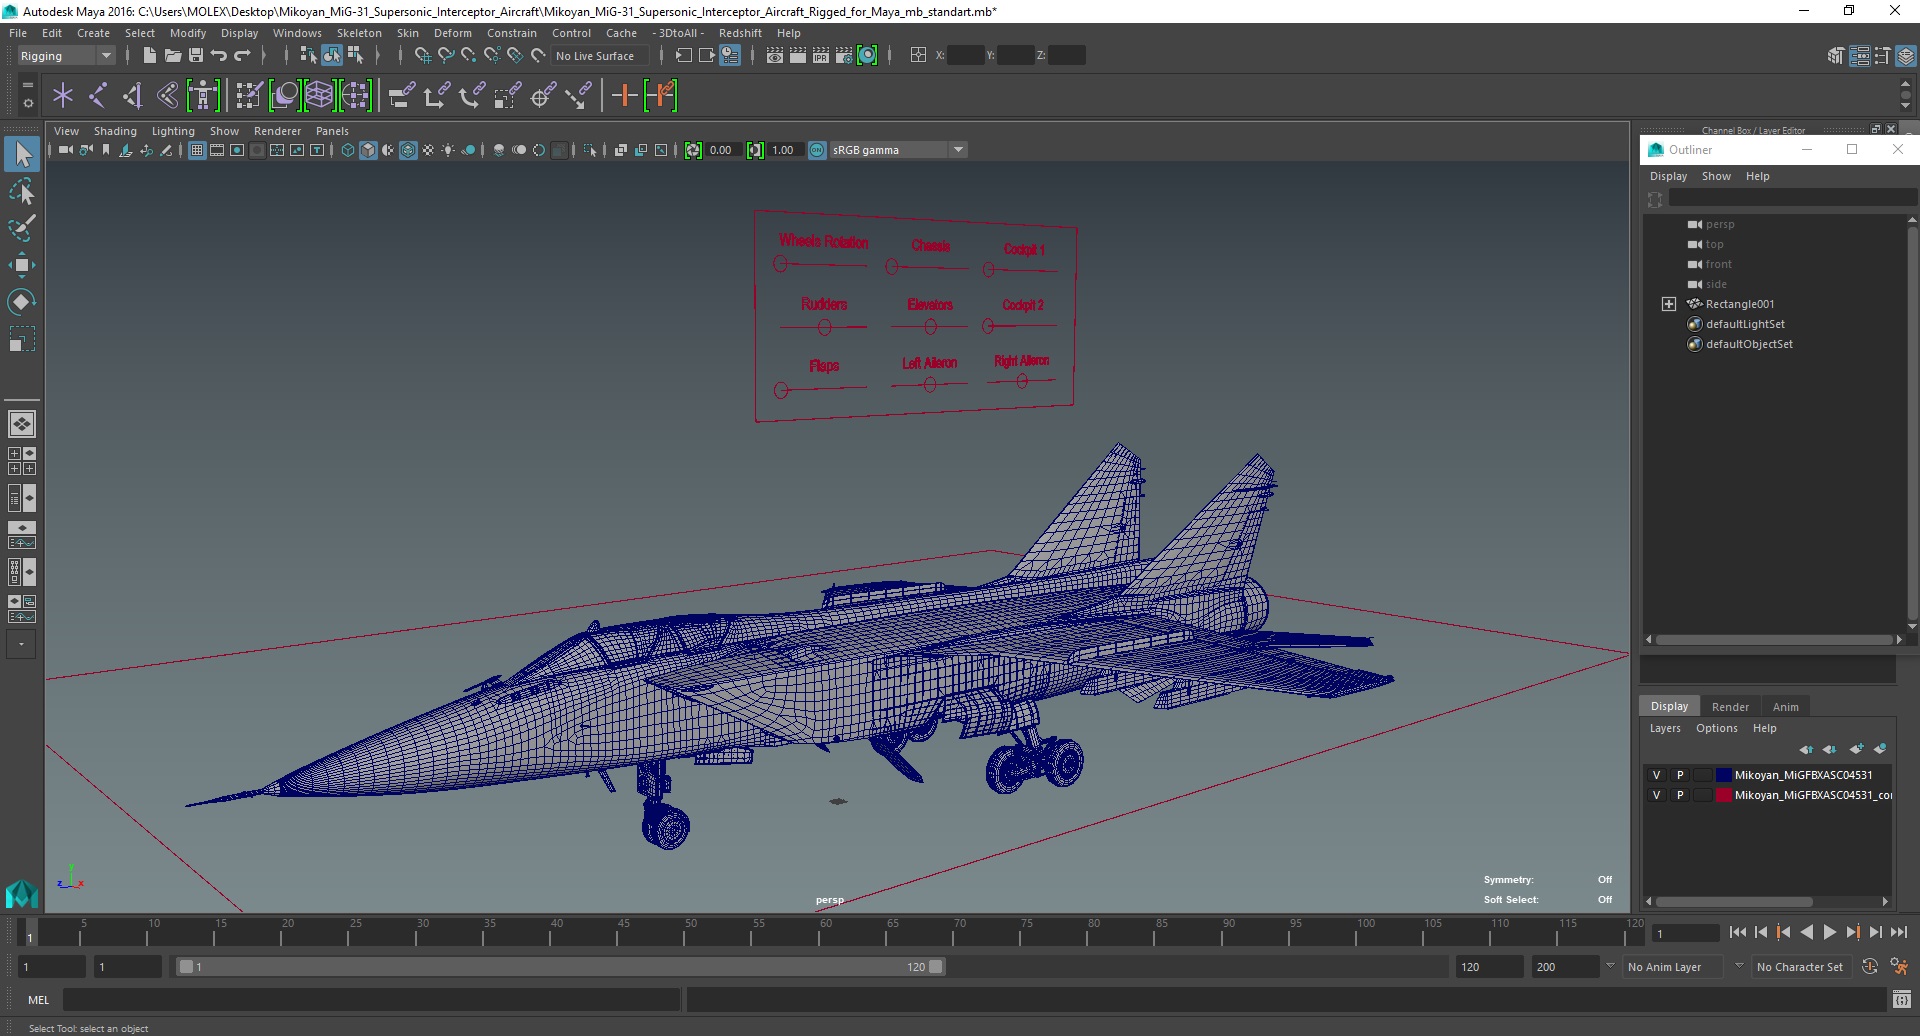The image size is (1922, 1036).
Task: Open the Redshift menu
Action: coord(740,33)
